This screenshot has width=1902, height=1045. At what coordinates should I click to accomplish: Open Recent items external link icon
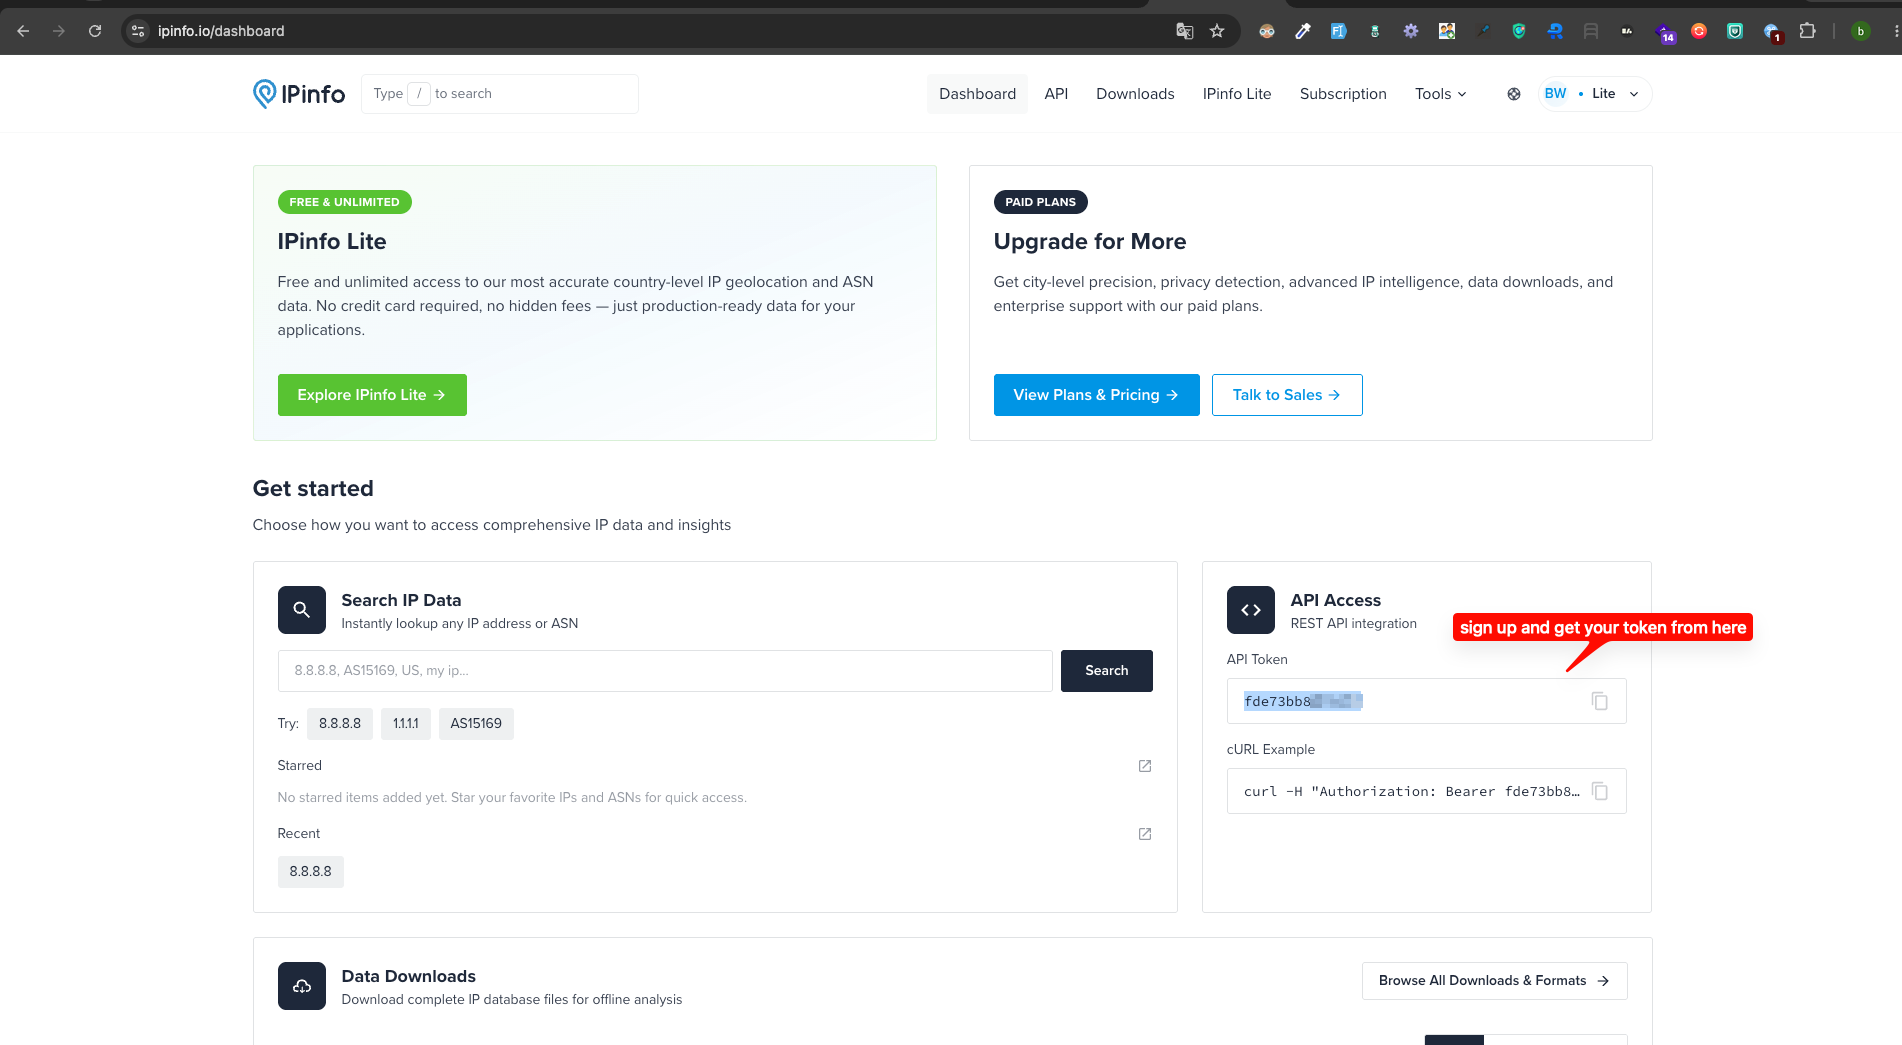point(1145,834)
